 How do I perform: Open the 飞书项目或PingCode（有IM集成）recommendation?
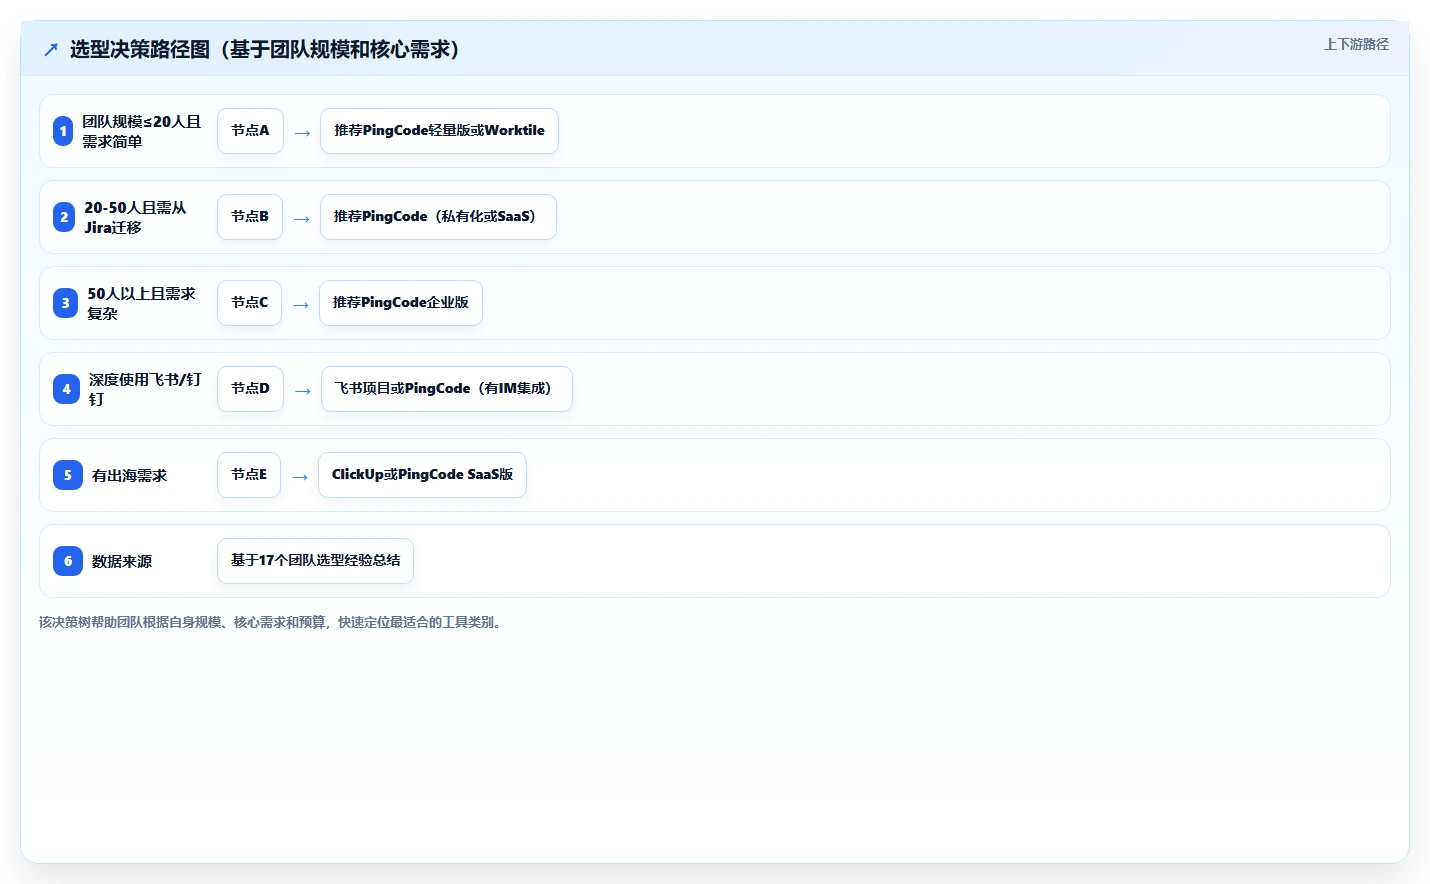point(447,389)
